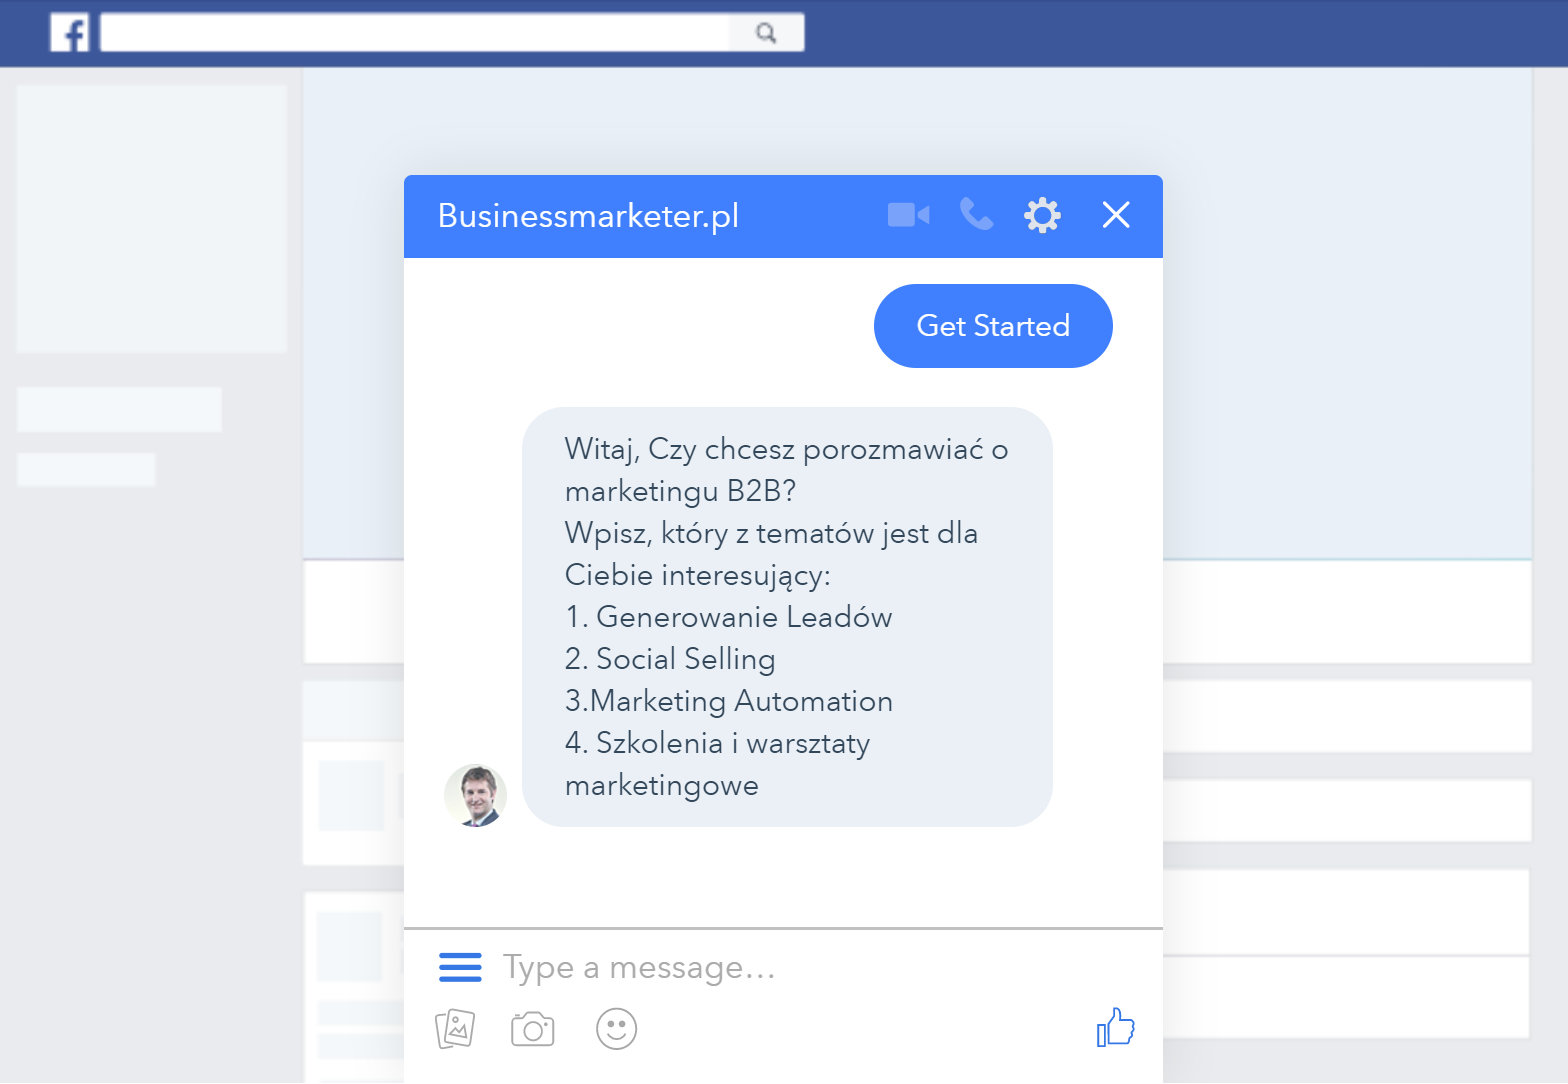This screenshot has width=1568, height=1084.
Task: Open the camera icon in chat
Action: [x=533, y=1029]
